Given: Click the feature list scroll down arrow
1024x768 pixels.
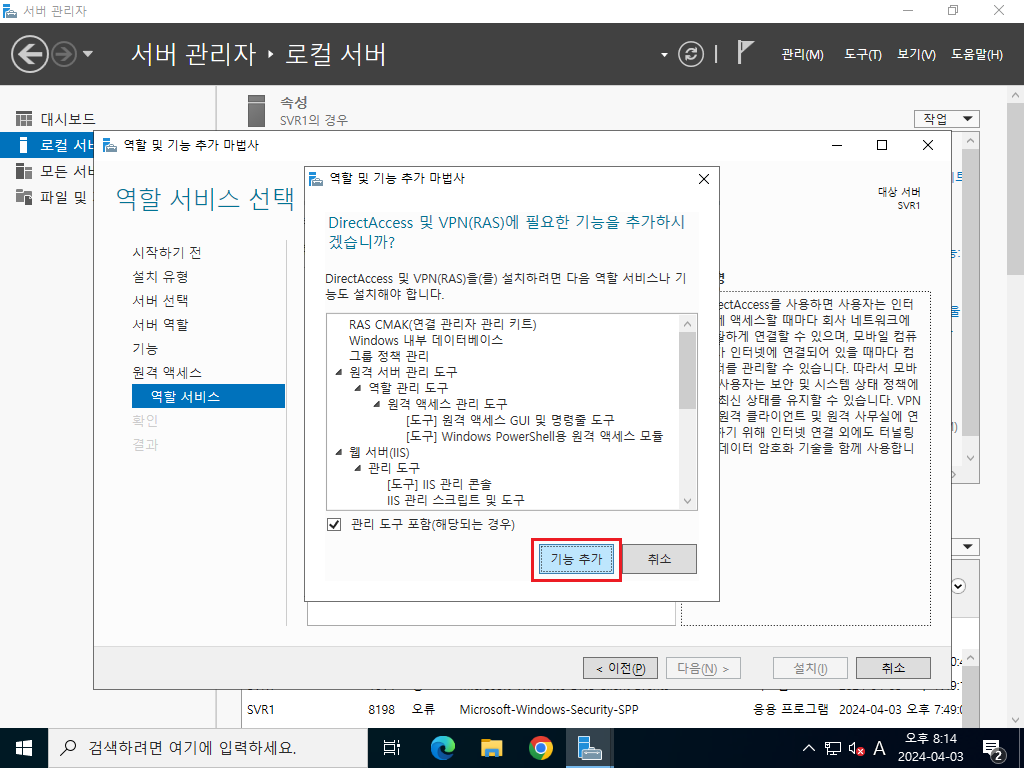Looking at the screenshot, I should pos(687,501).
